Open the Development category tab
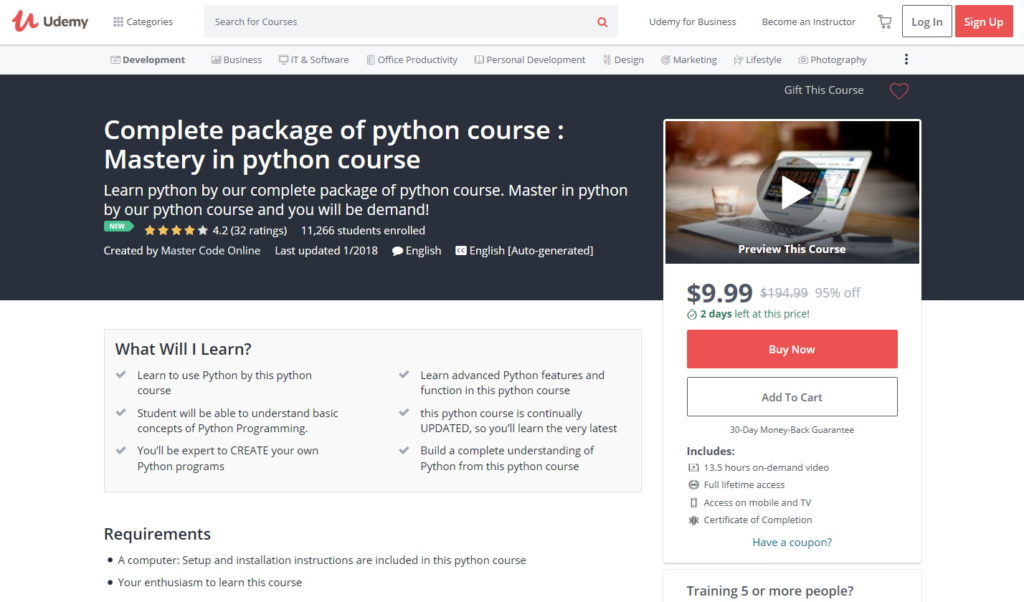Screen dimensions: 1024x602 pyautogui.click(x=147, y=60)
